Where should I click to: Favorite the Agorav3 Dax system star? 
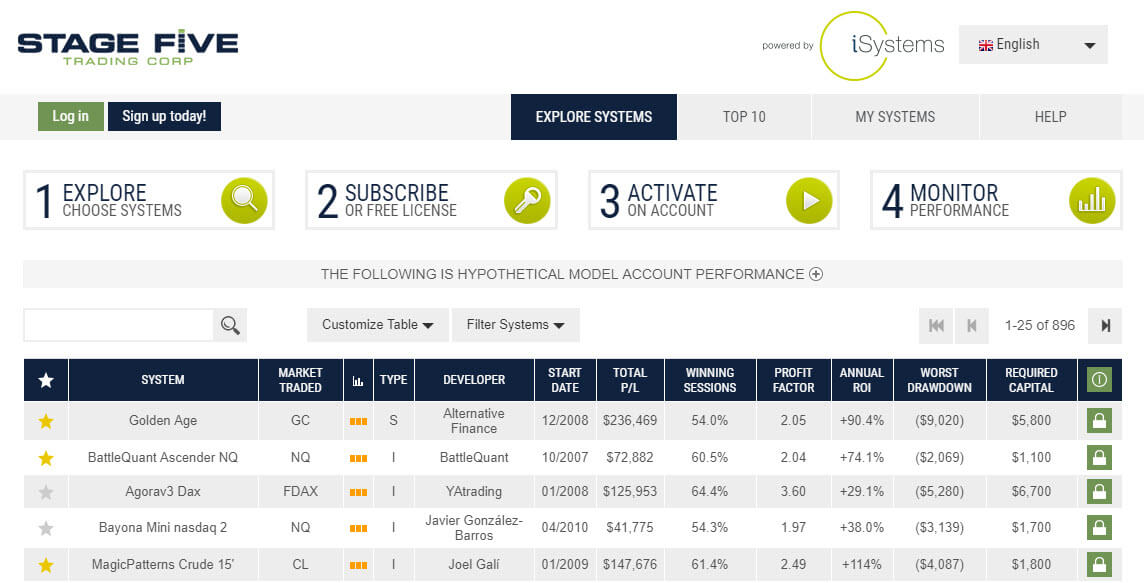click(x=46, y=492)
